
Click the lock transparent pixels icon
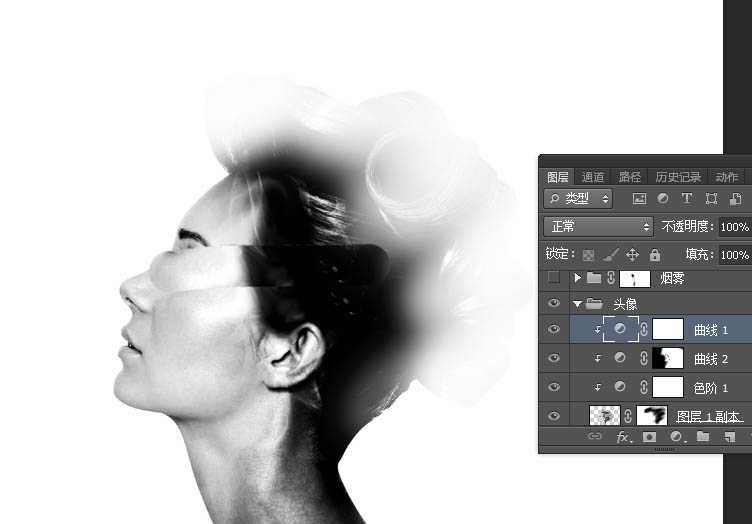coord(589,255)
